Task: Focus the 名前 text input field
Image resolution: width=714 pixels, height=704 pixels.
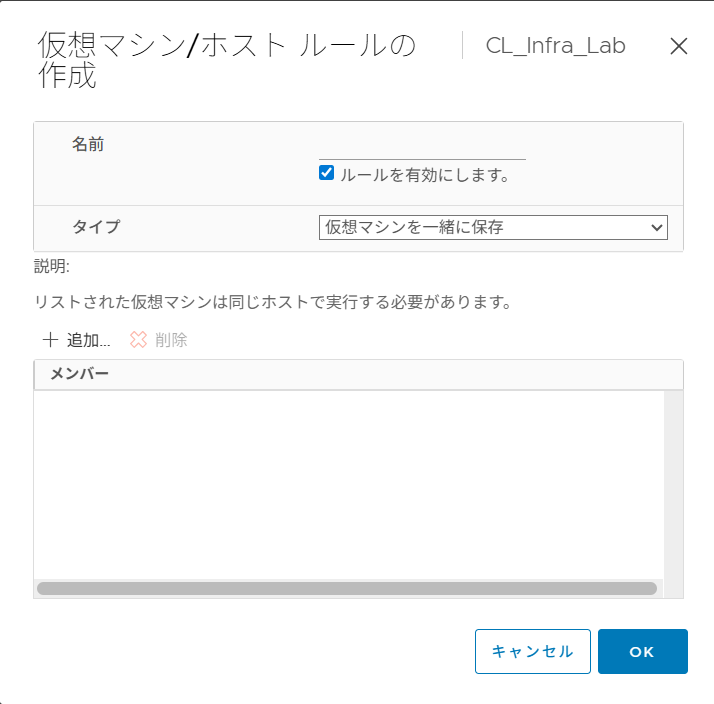Action: click(x=421, y=149)
